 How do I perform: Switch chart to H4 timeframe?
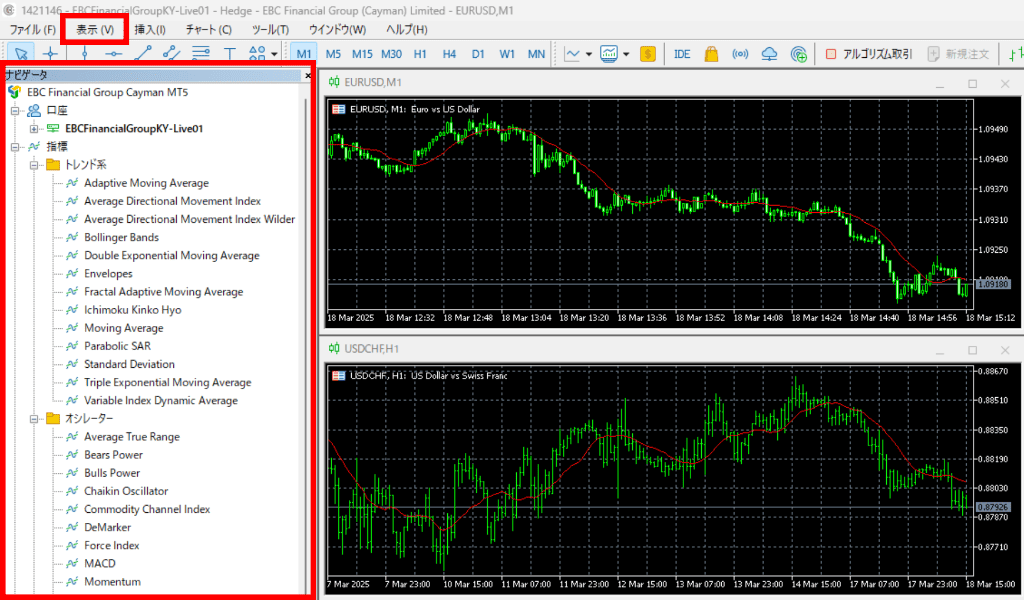pos(449,54)
